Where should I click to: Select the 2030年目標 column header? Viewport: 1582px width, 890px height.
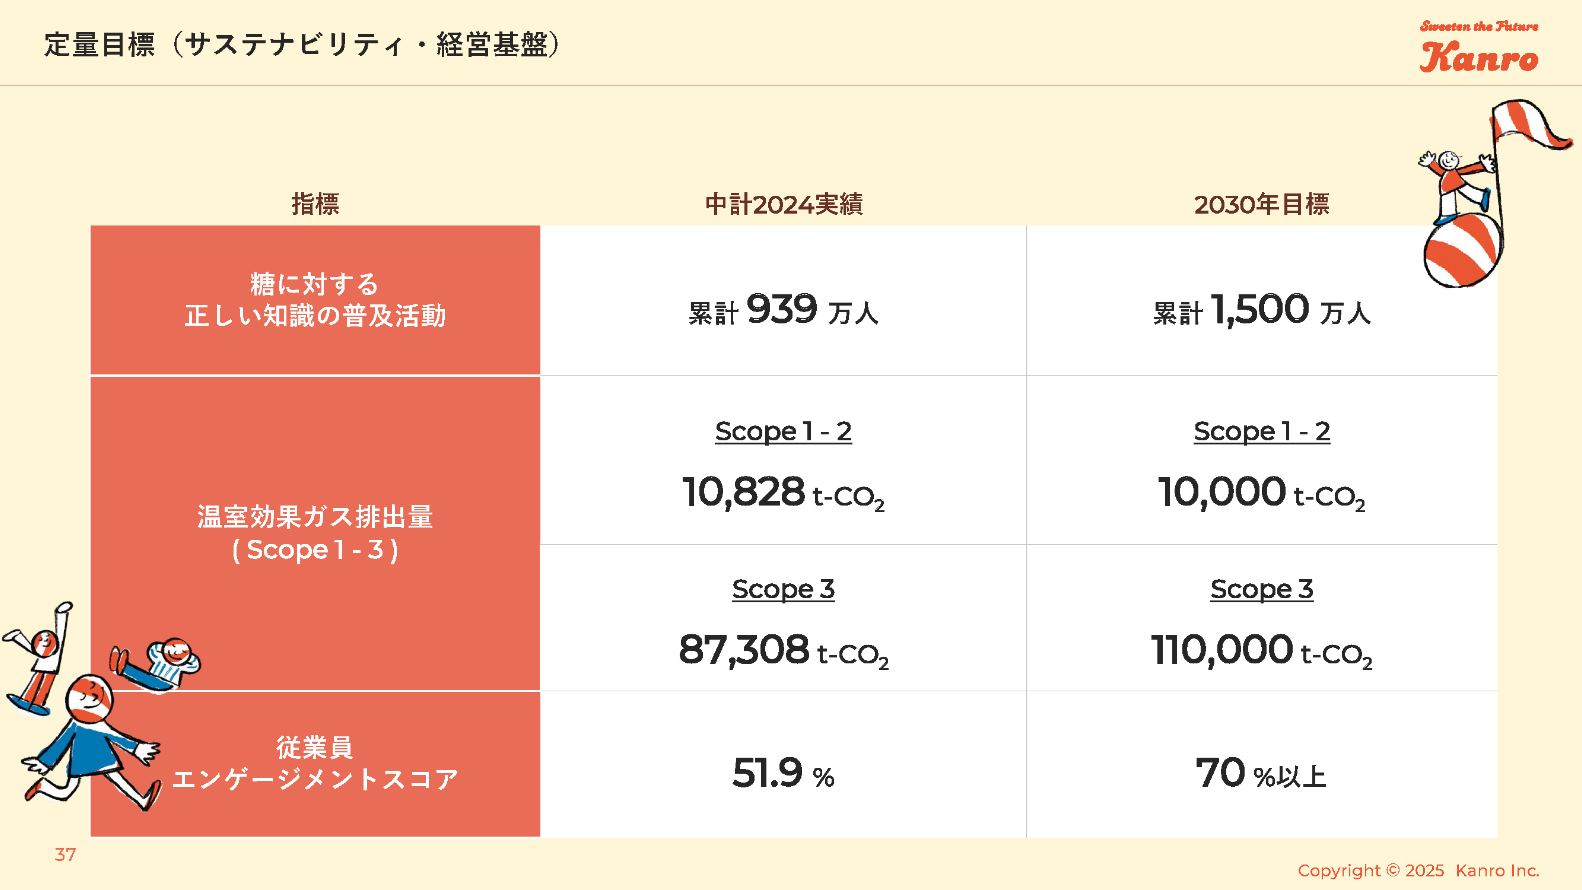click(1261, 204)
